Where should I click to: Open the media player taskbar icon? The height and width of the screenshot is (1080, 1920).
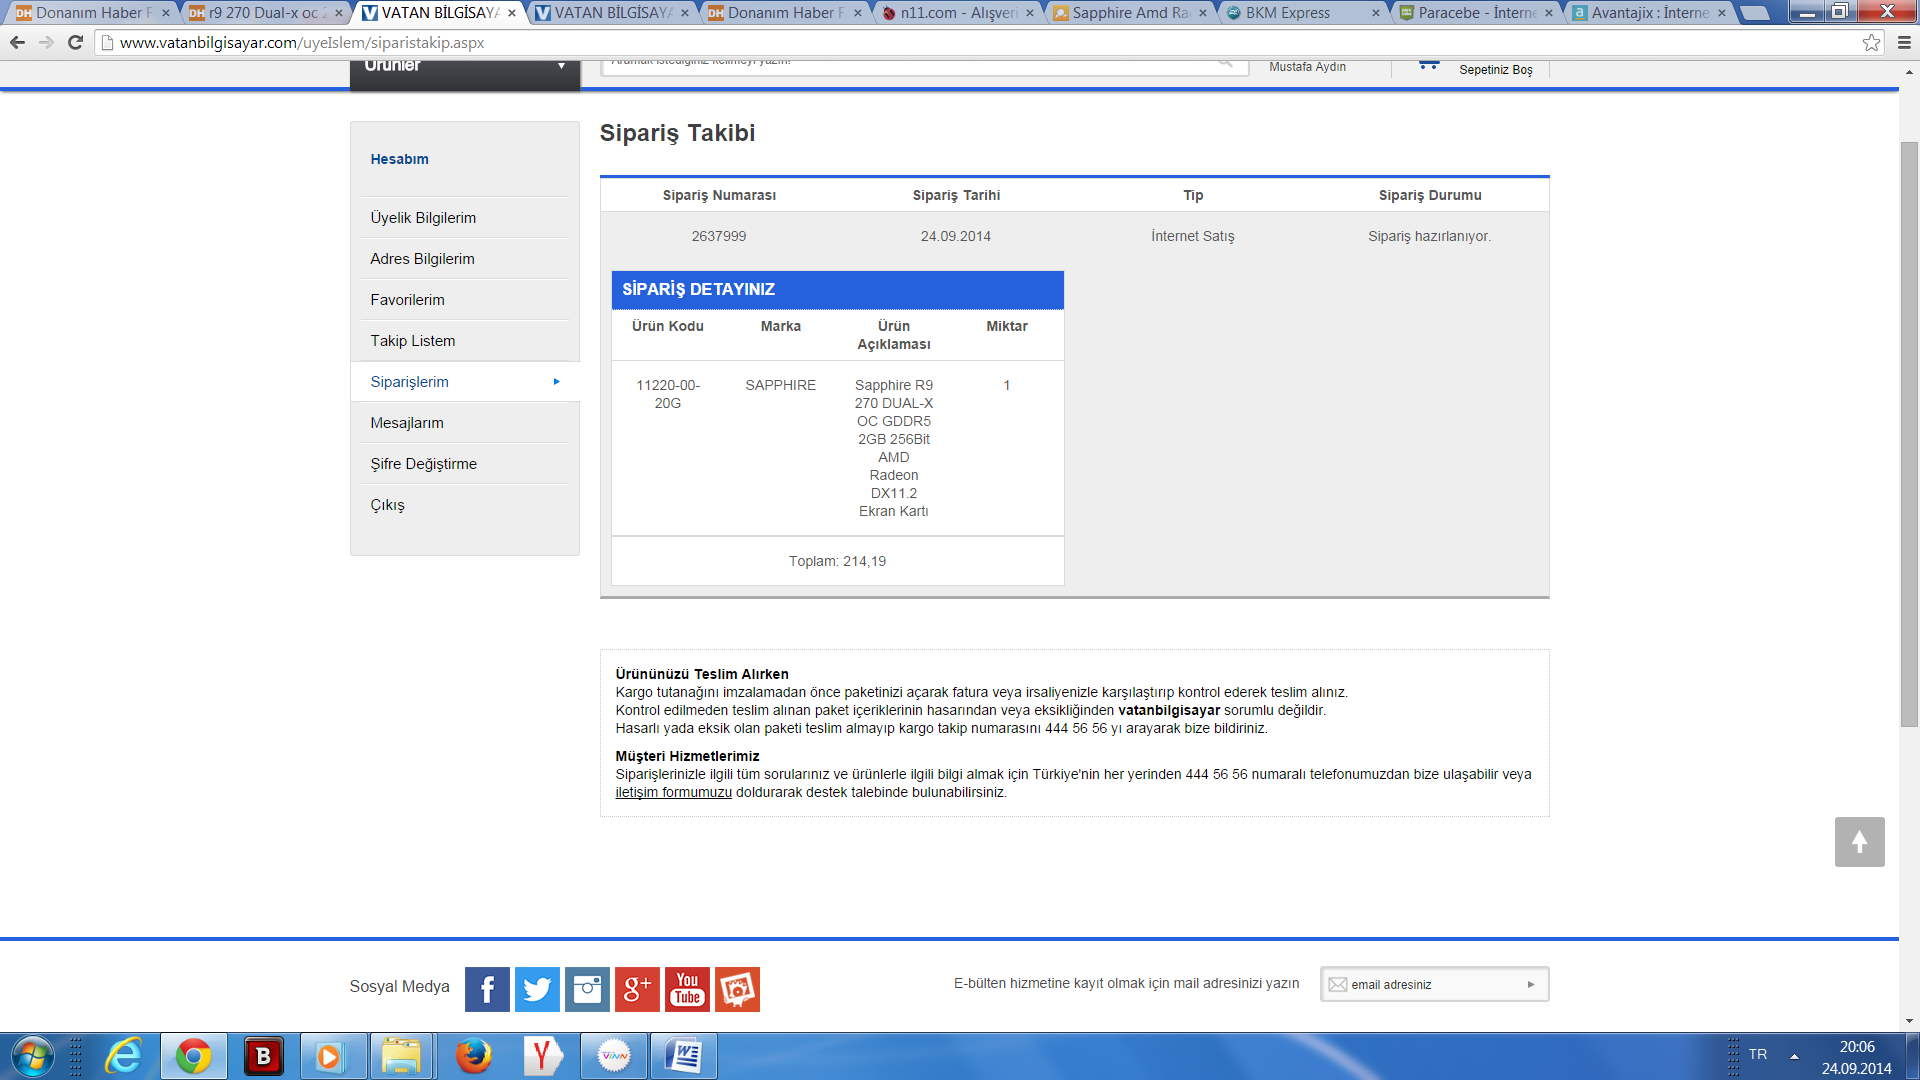pos(332,1056)
